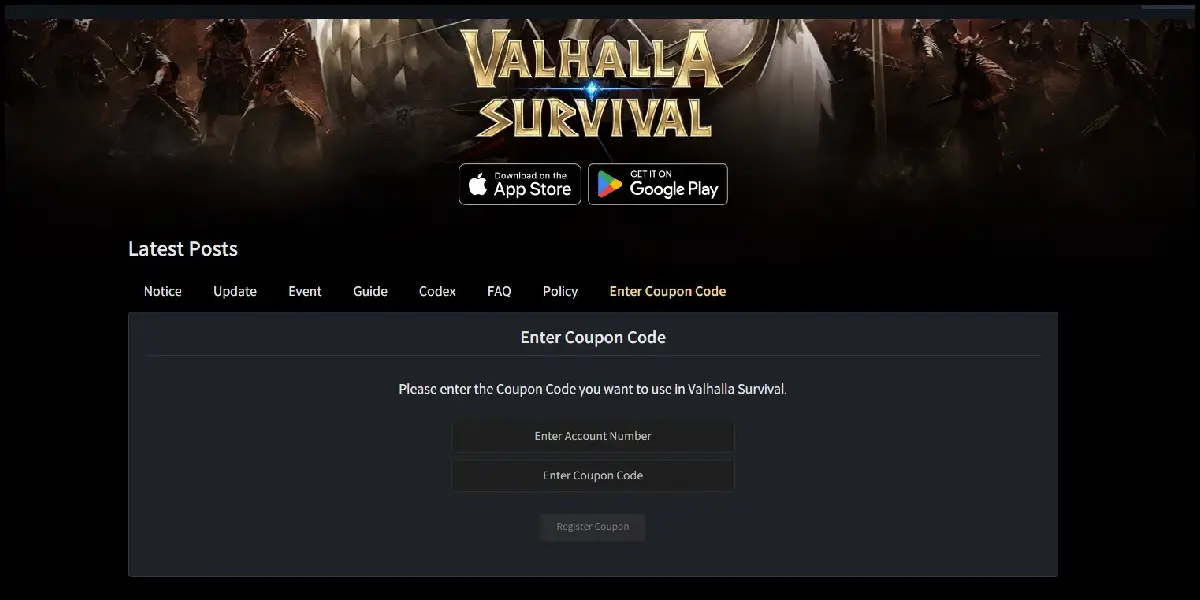Screen dimensions: 1200x600
Task: Click the Google Play triangle icon
Action: tap(610, 185)
